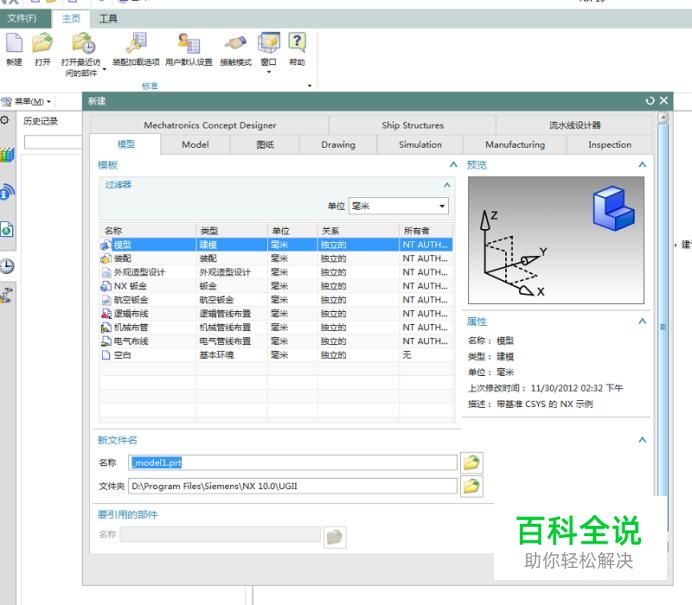Select the 航空钣金 template row

(276, 300)
